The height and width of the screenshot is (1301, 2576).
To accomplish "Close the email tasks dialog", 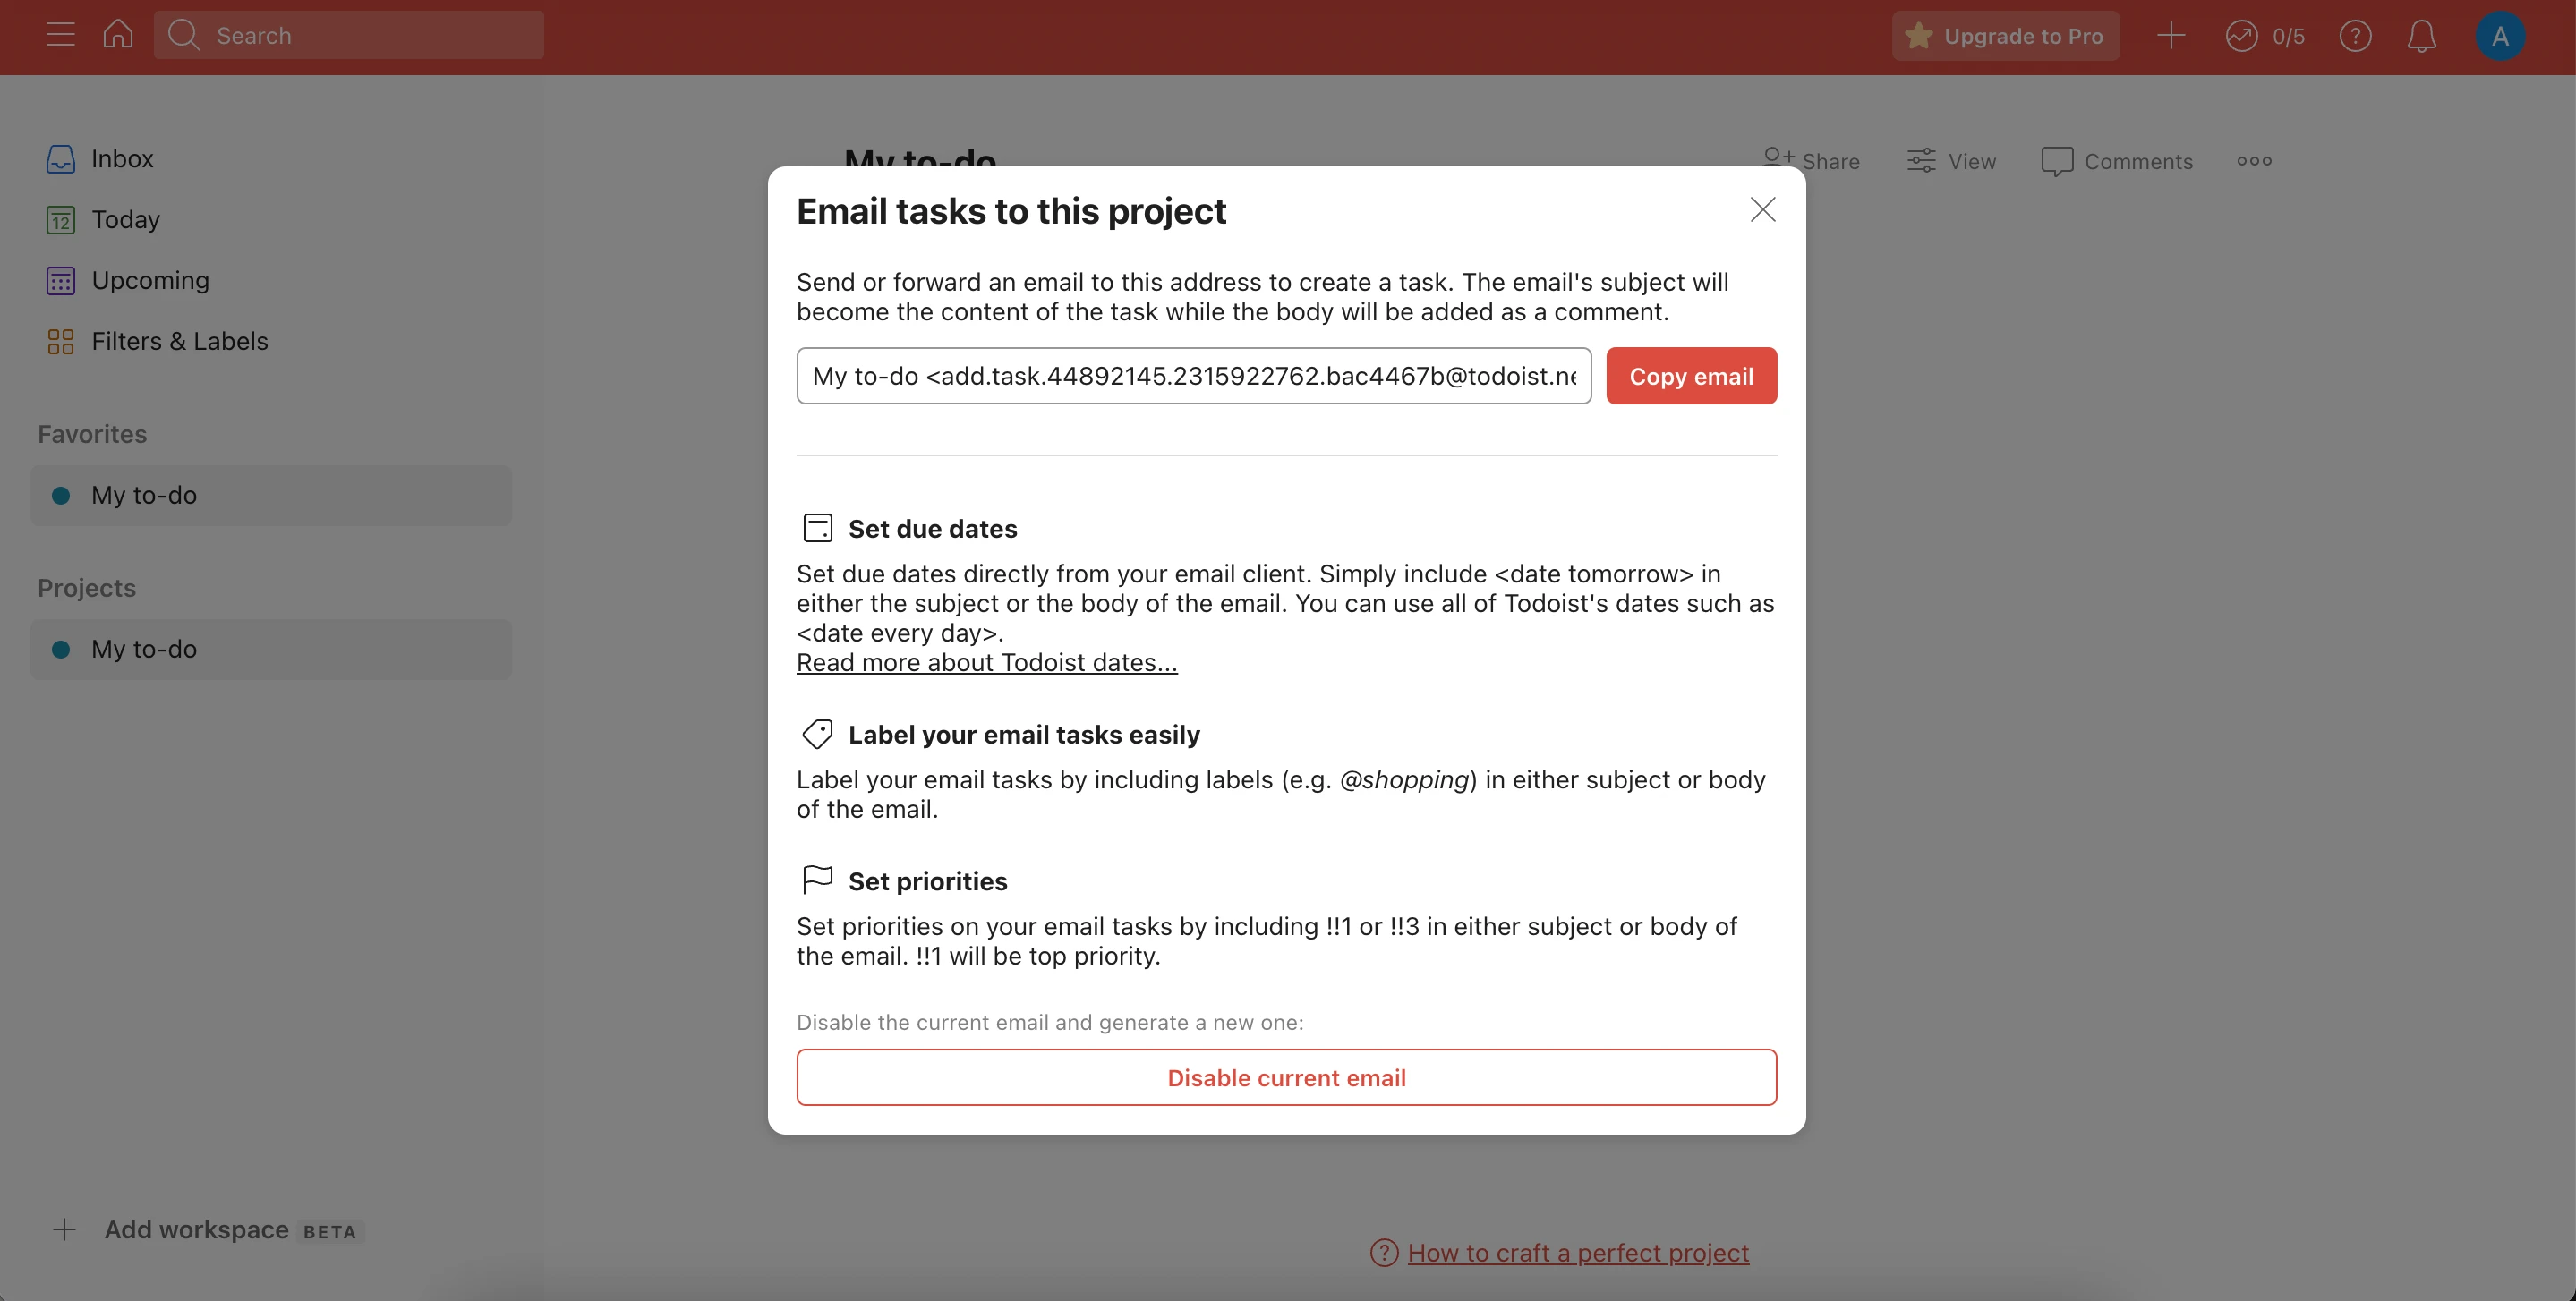I will point(1762,210).
